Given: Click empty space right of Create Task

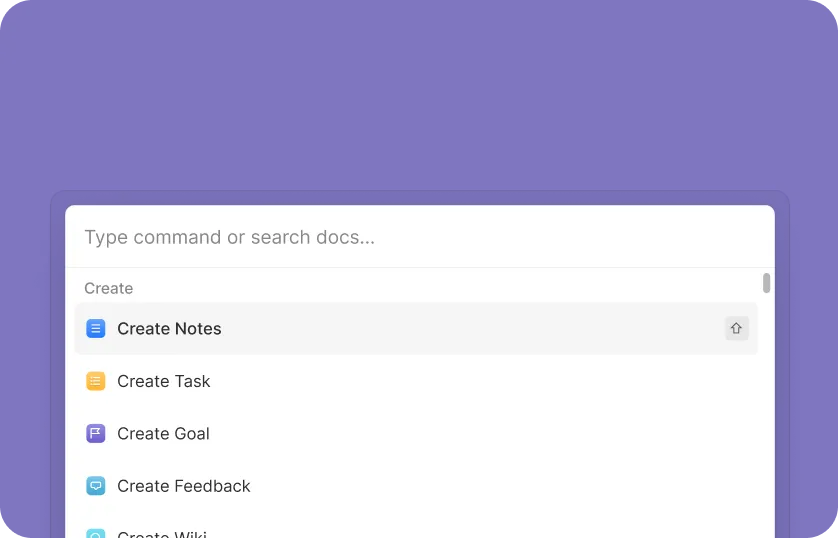Looking at the screenshot, I should (x=480, y=381).
